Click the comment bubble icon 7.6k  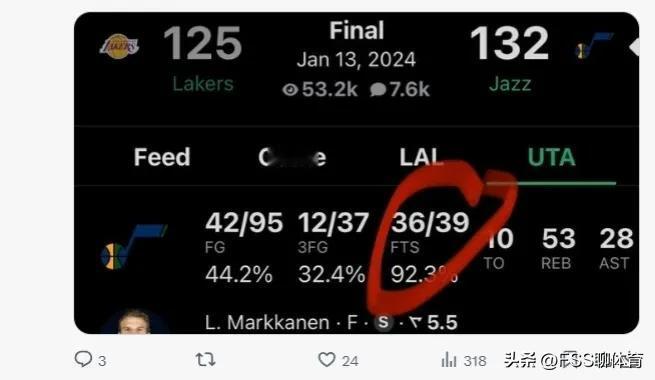(378, 89)
